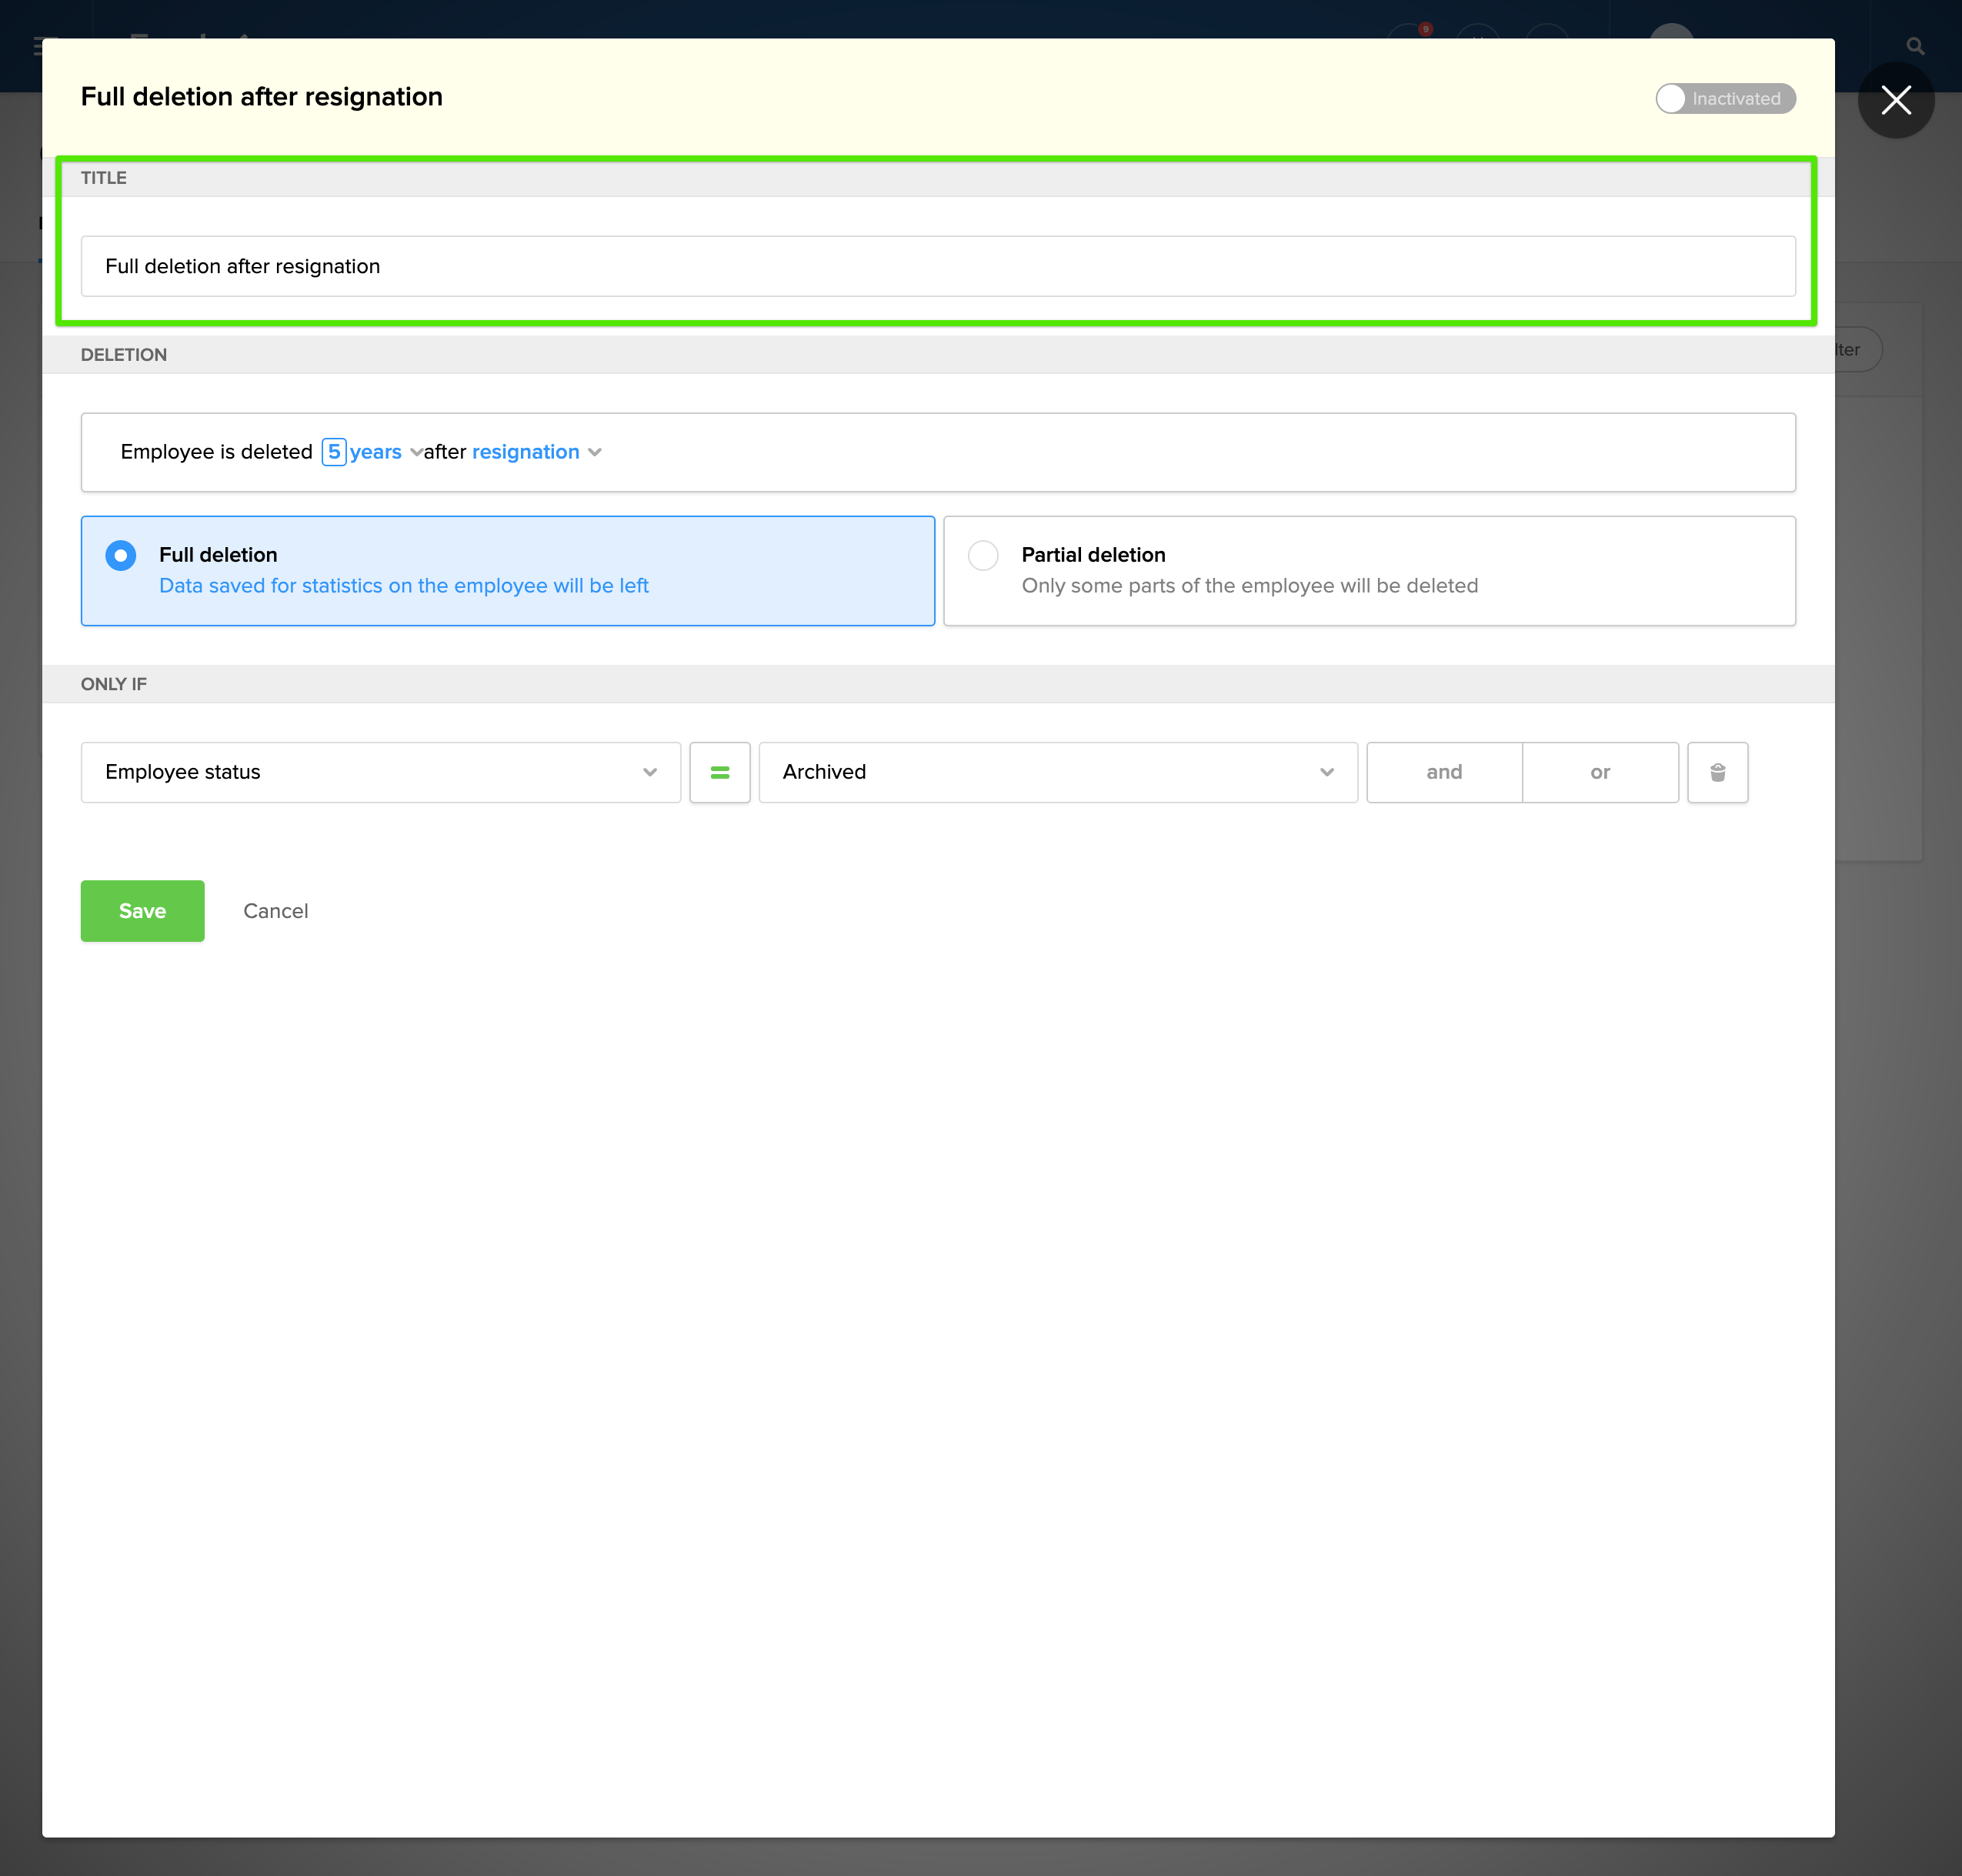Select the Full deletion radio button
This screenshot has height=1876, width=1962.
point(121,555)
